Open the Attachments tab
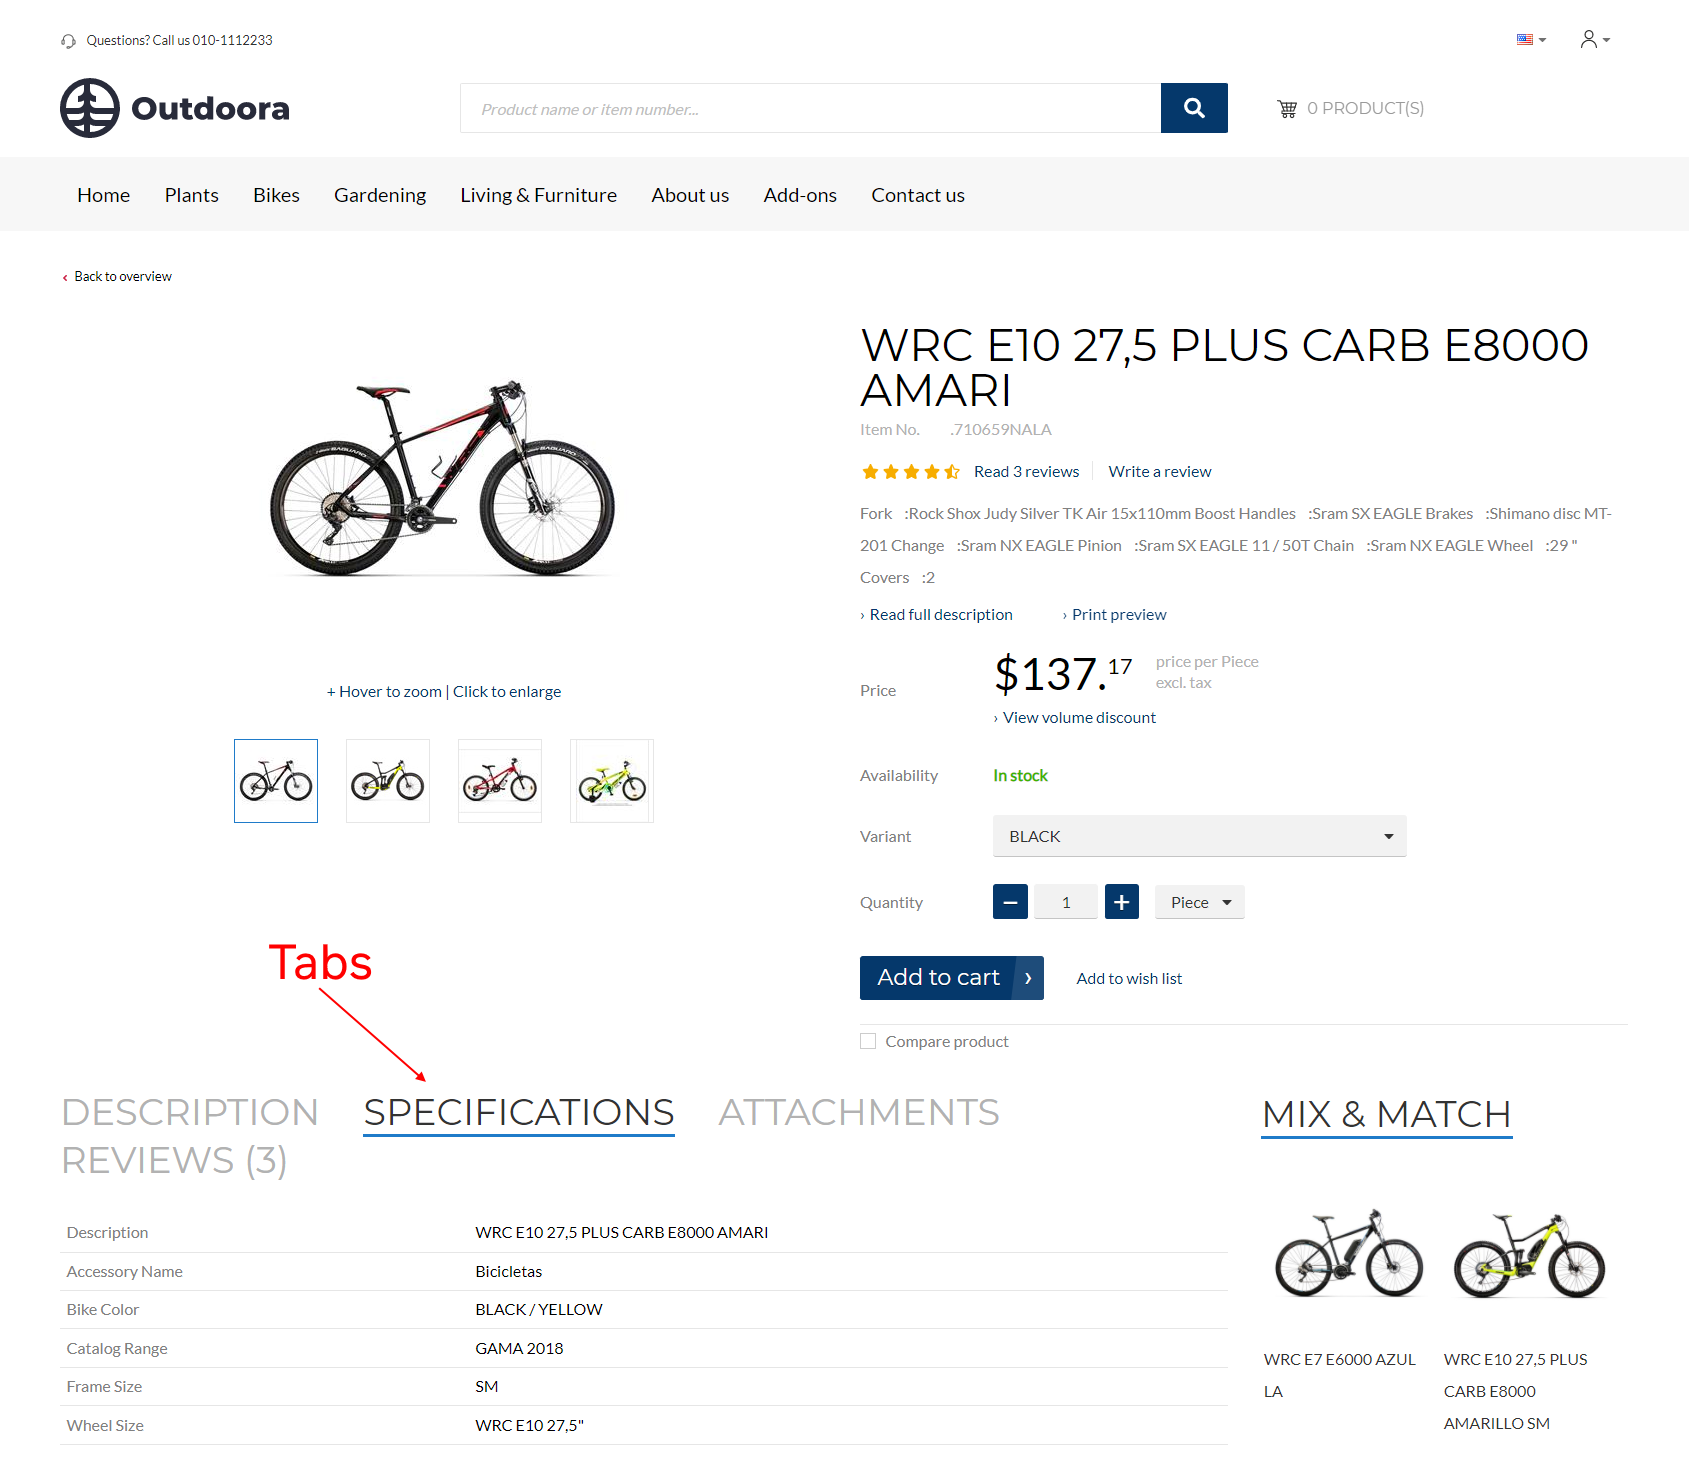Image resolution: width=1689 pixels, height=1469 pixels. click(859, 1112)
